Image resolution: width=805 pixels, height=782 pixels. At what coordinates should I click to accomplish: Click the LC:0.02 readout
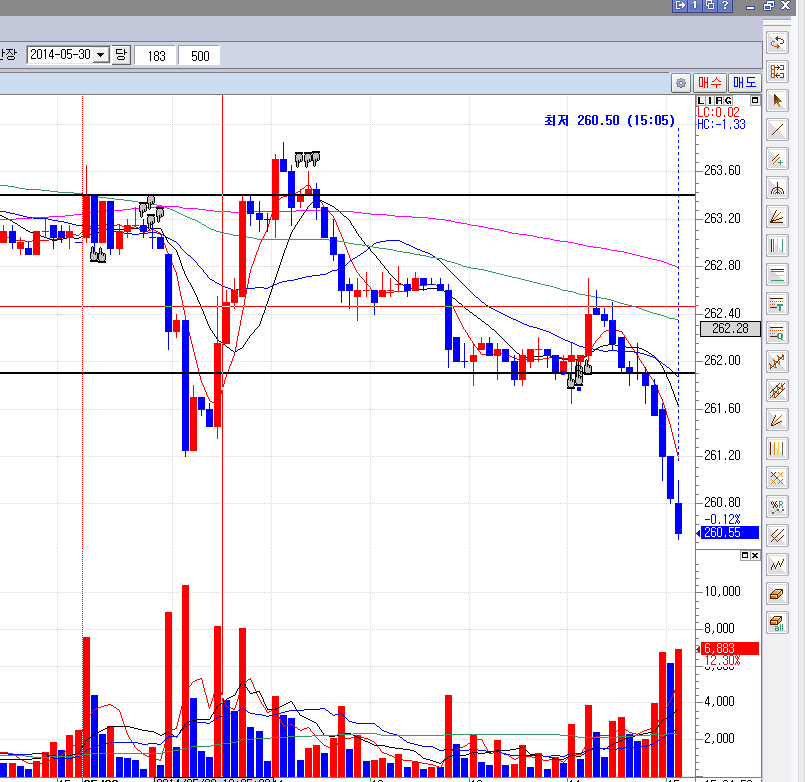click(718, 112)
